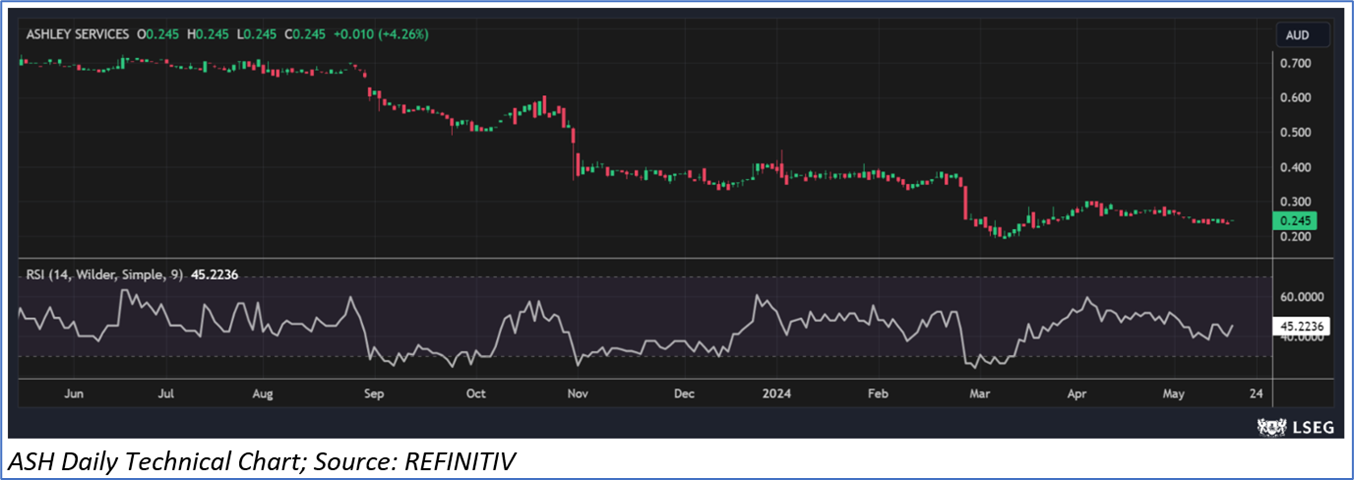Click the AUD currency button
Viewport: 1354px width, 480px height.
(1302, 35)
